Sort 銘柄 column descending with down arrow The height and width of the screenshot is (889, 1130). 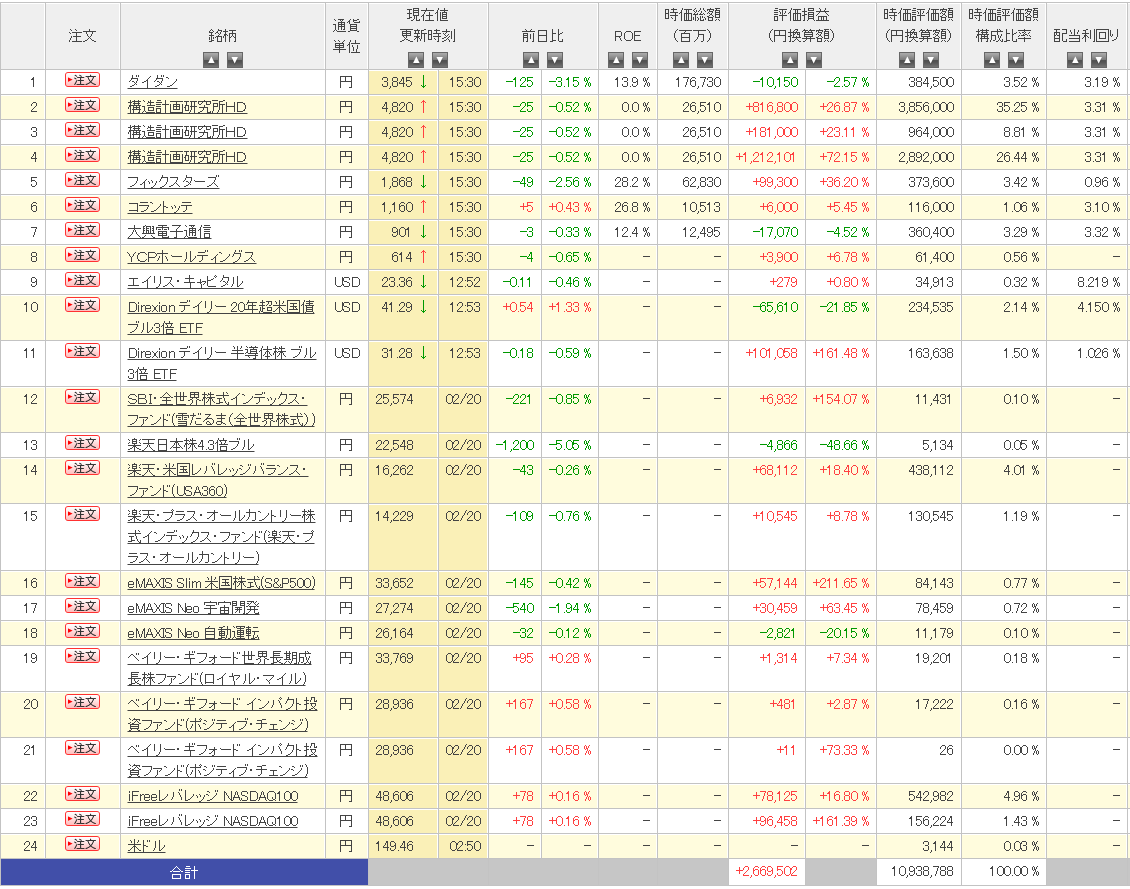coord(235,60)
